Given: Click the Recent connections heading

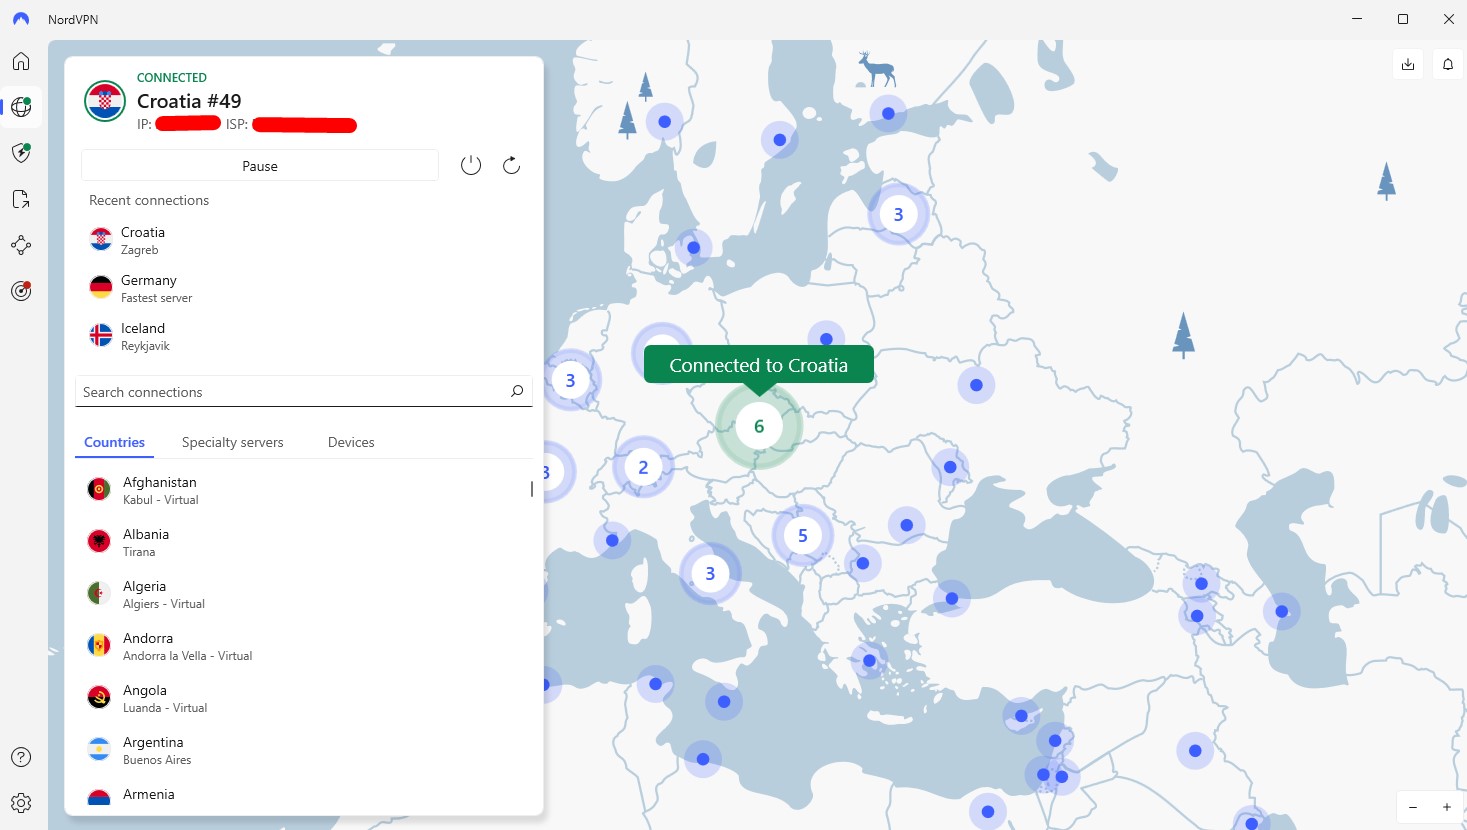Looking at the screenshot, I should pos(149,200).
